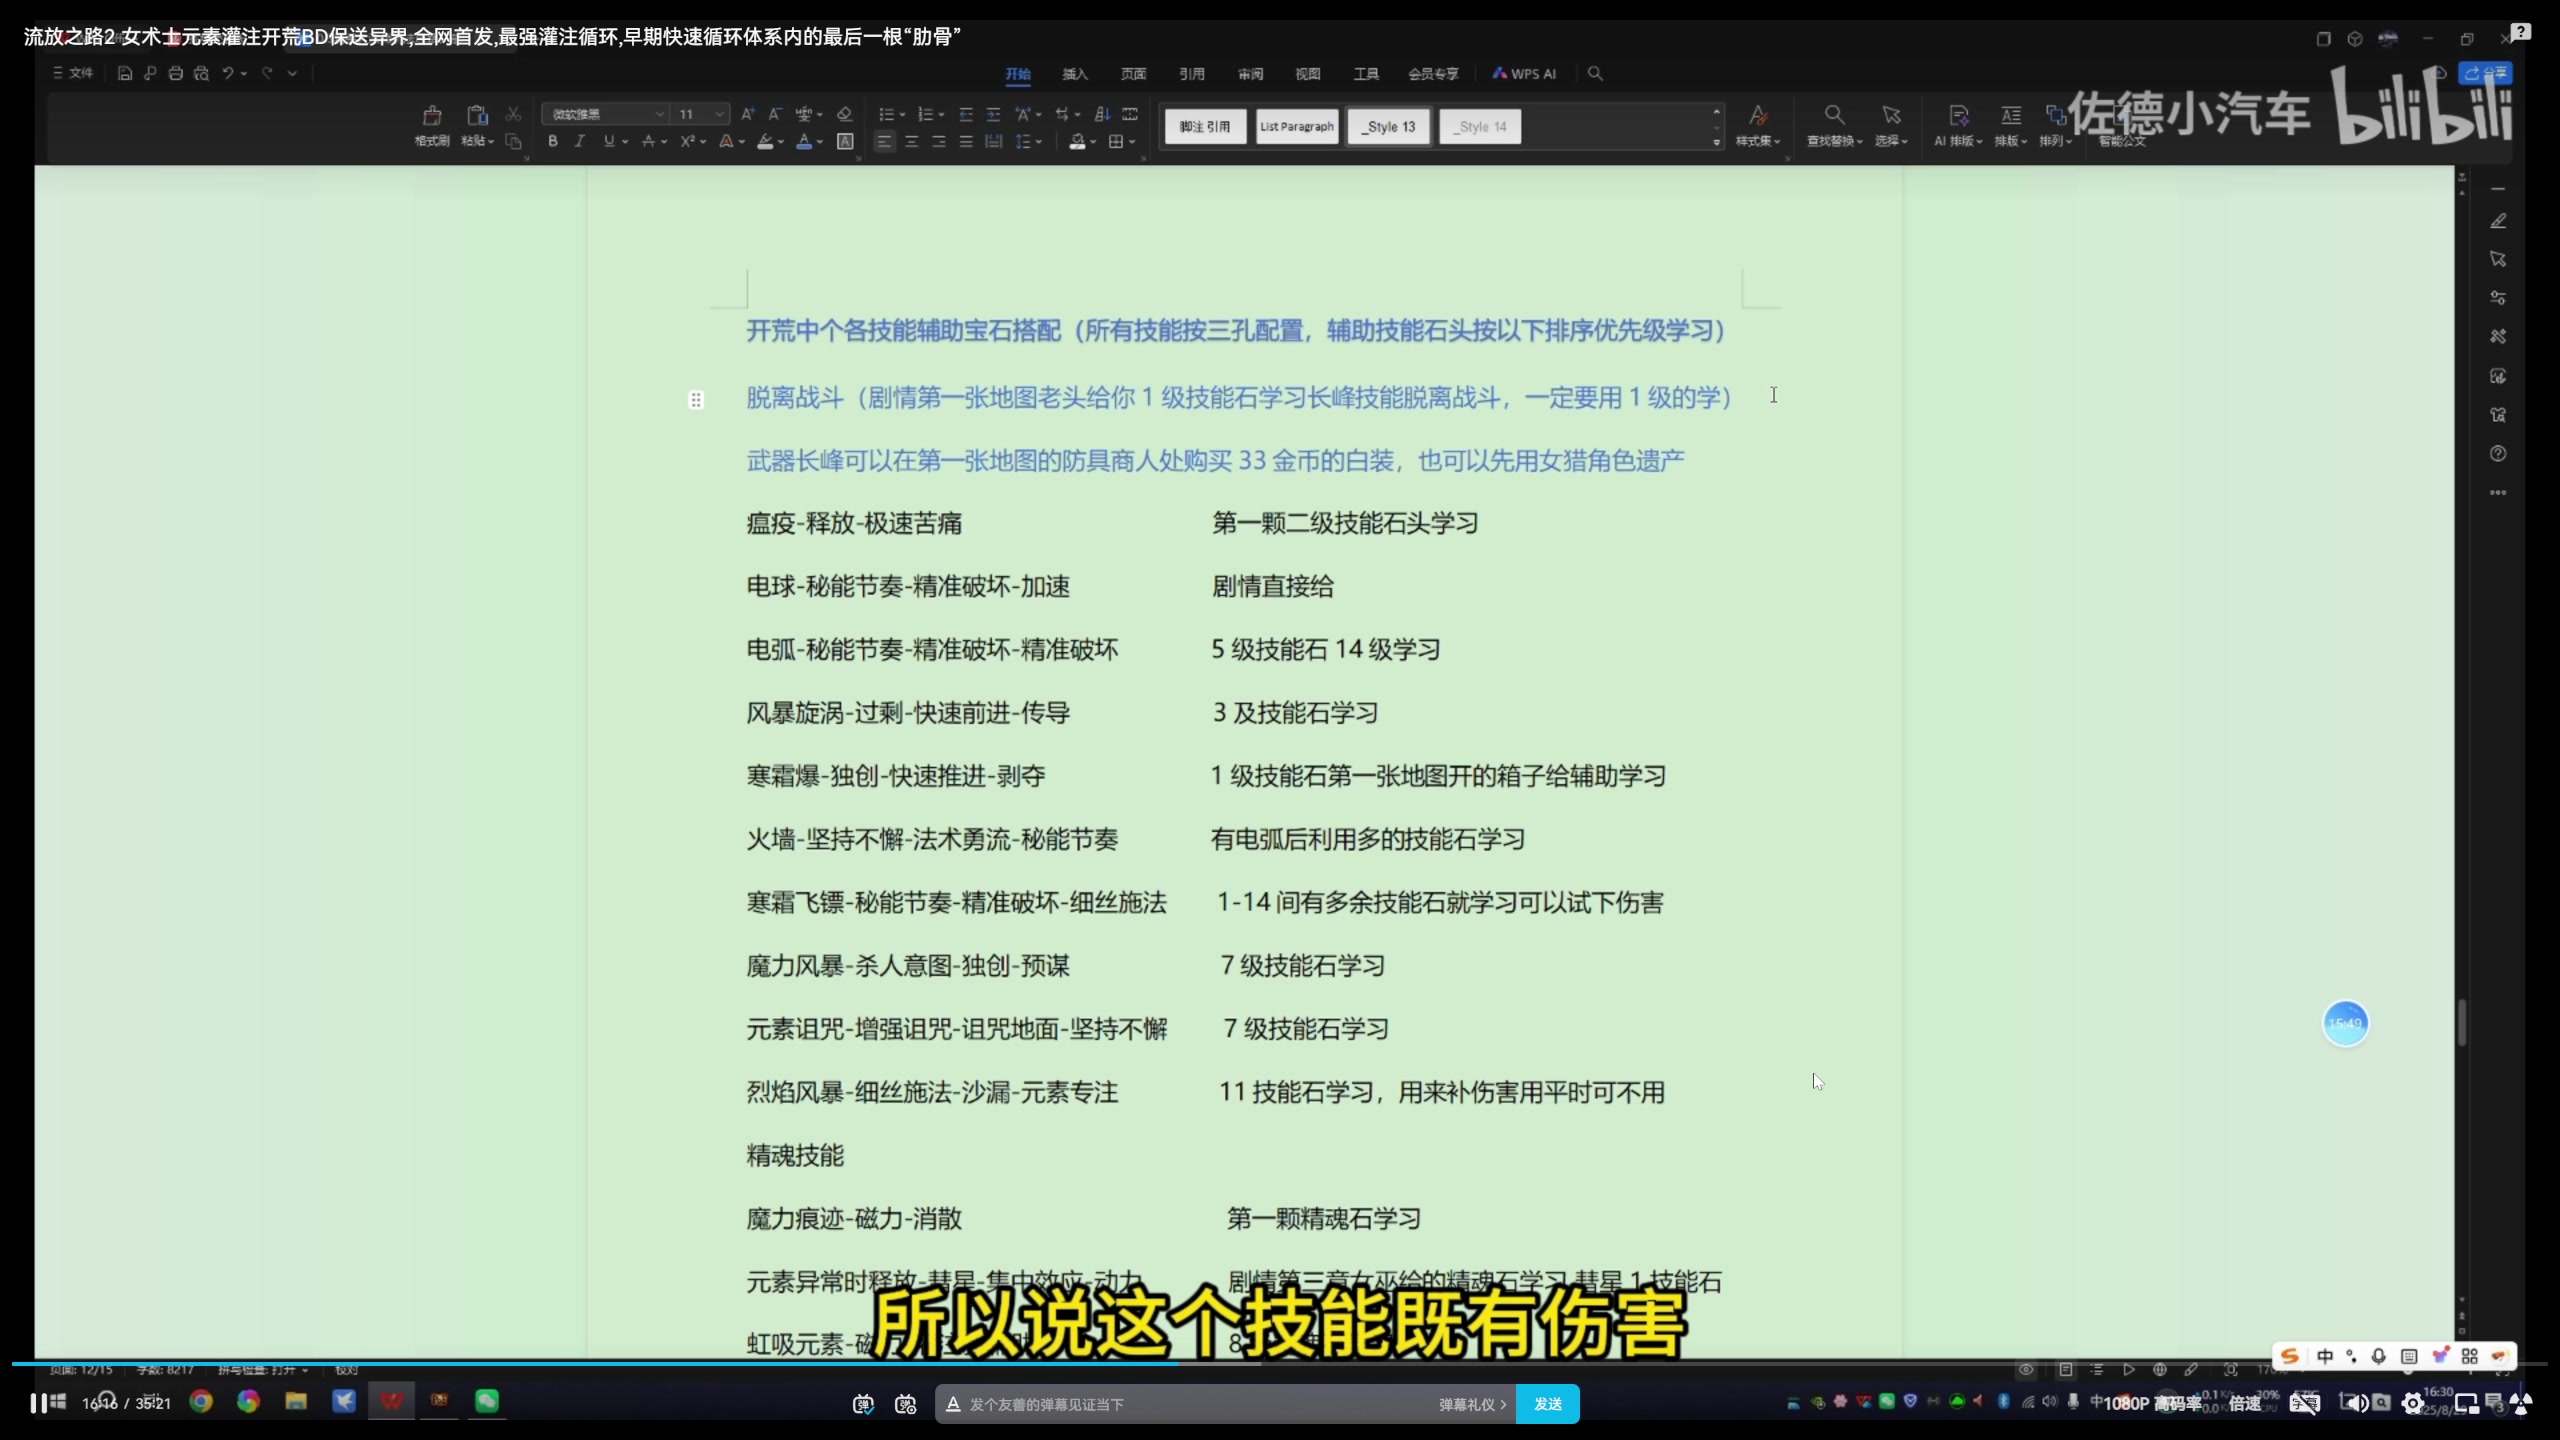Screen dimensions: 2560x1440
Task: Apply the _Style 13 style
Action: 1389,127
